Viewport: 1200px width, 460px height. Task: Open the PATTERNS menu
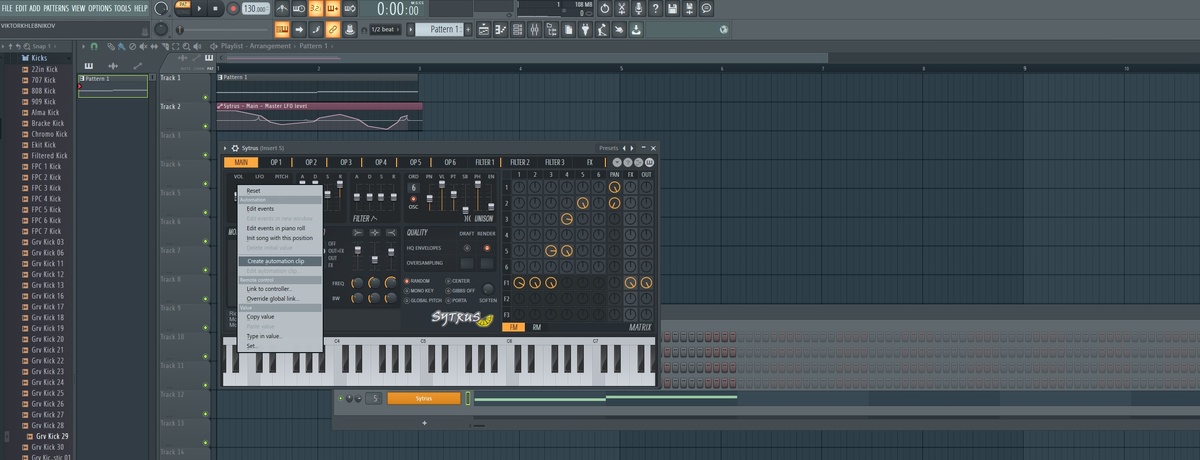[x=55, y=7]
